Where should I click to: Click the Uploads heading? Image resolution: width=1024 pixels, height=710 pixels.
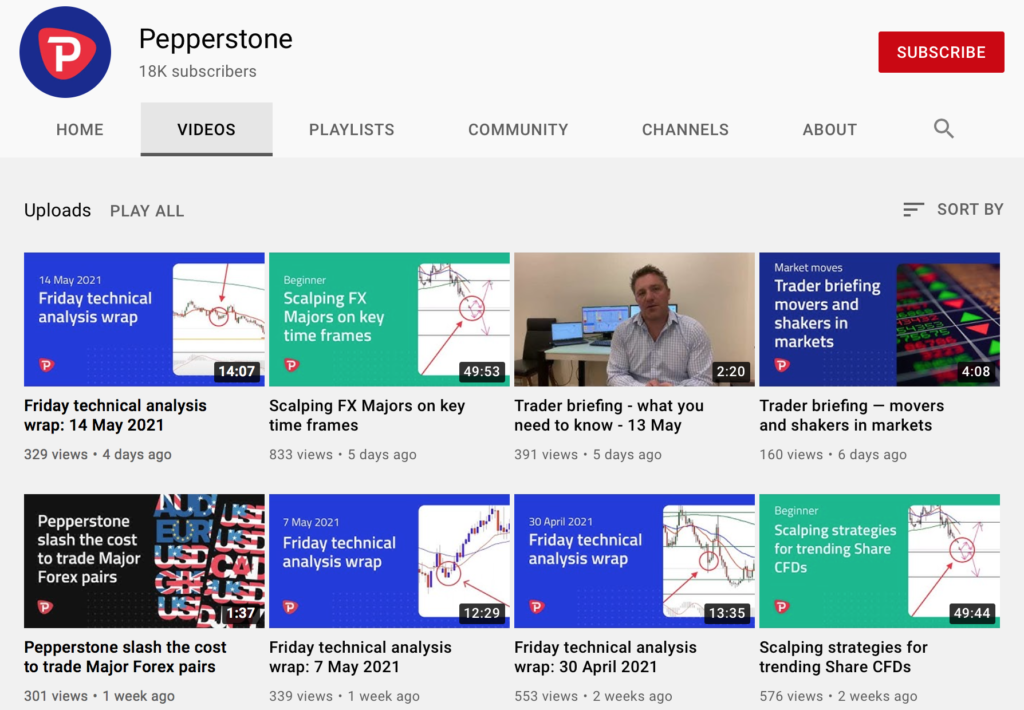(x=57, y=210)
